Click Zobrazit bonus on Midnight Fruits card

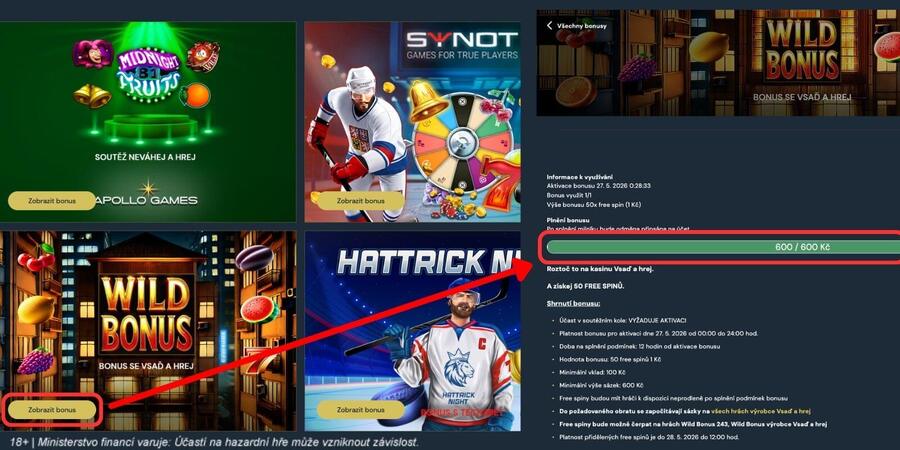(52, 201)
